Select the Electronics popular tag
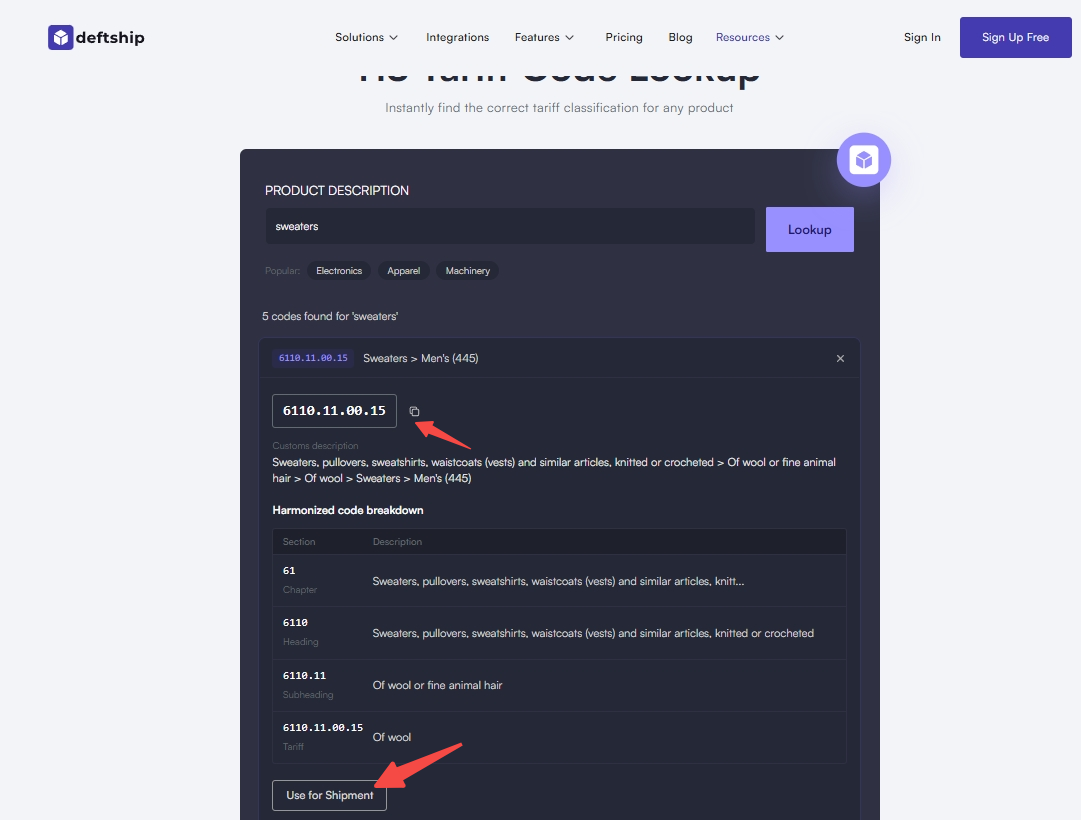The width and height of the screenshot is (1081, 820). click(339, 271)
